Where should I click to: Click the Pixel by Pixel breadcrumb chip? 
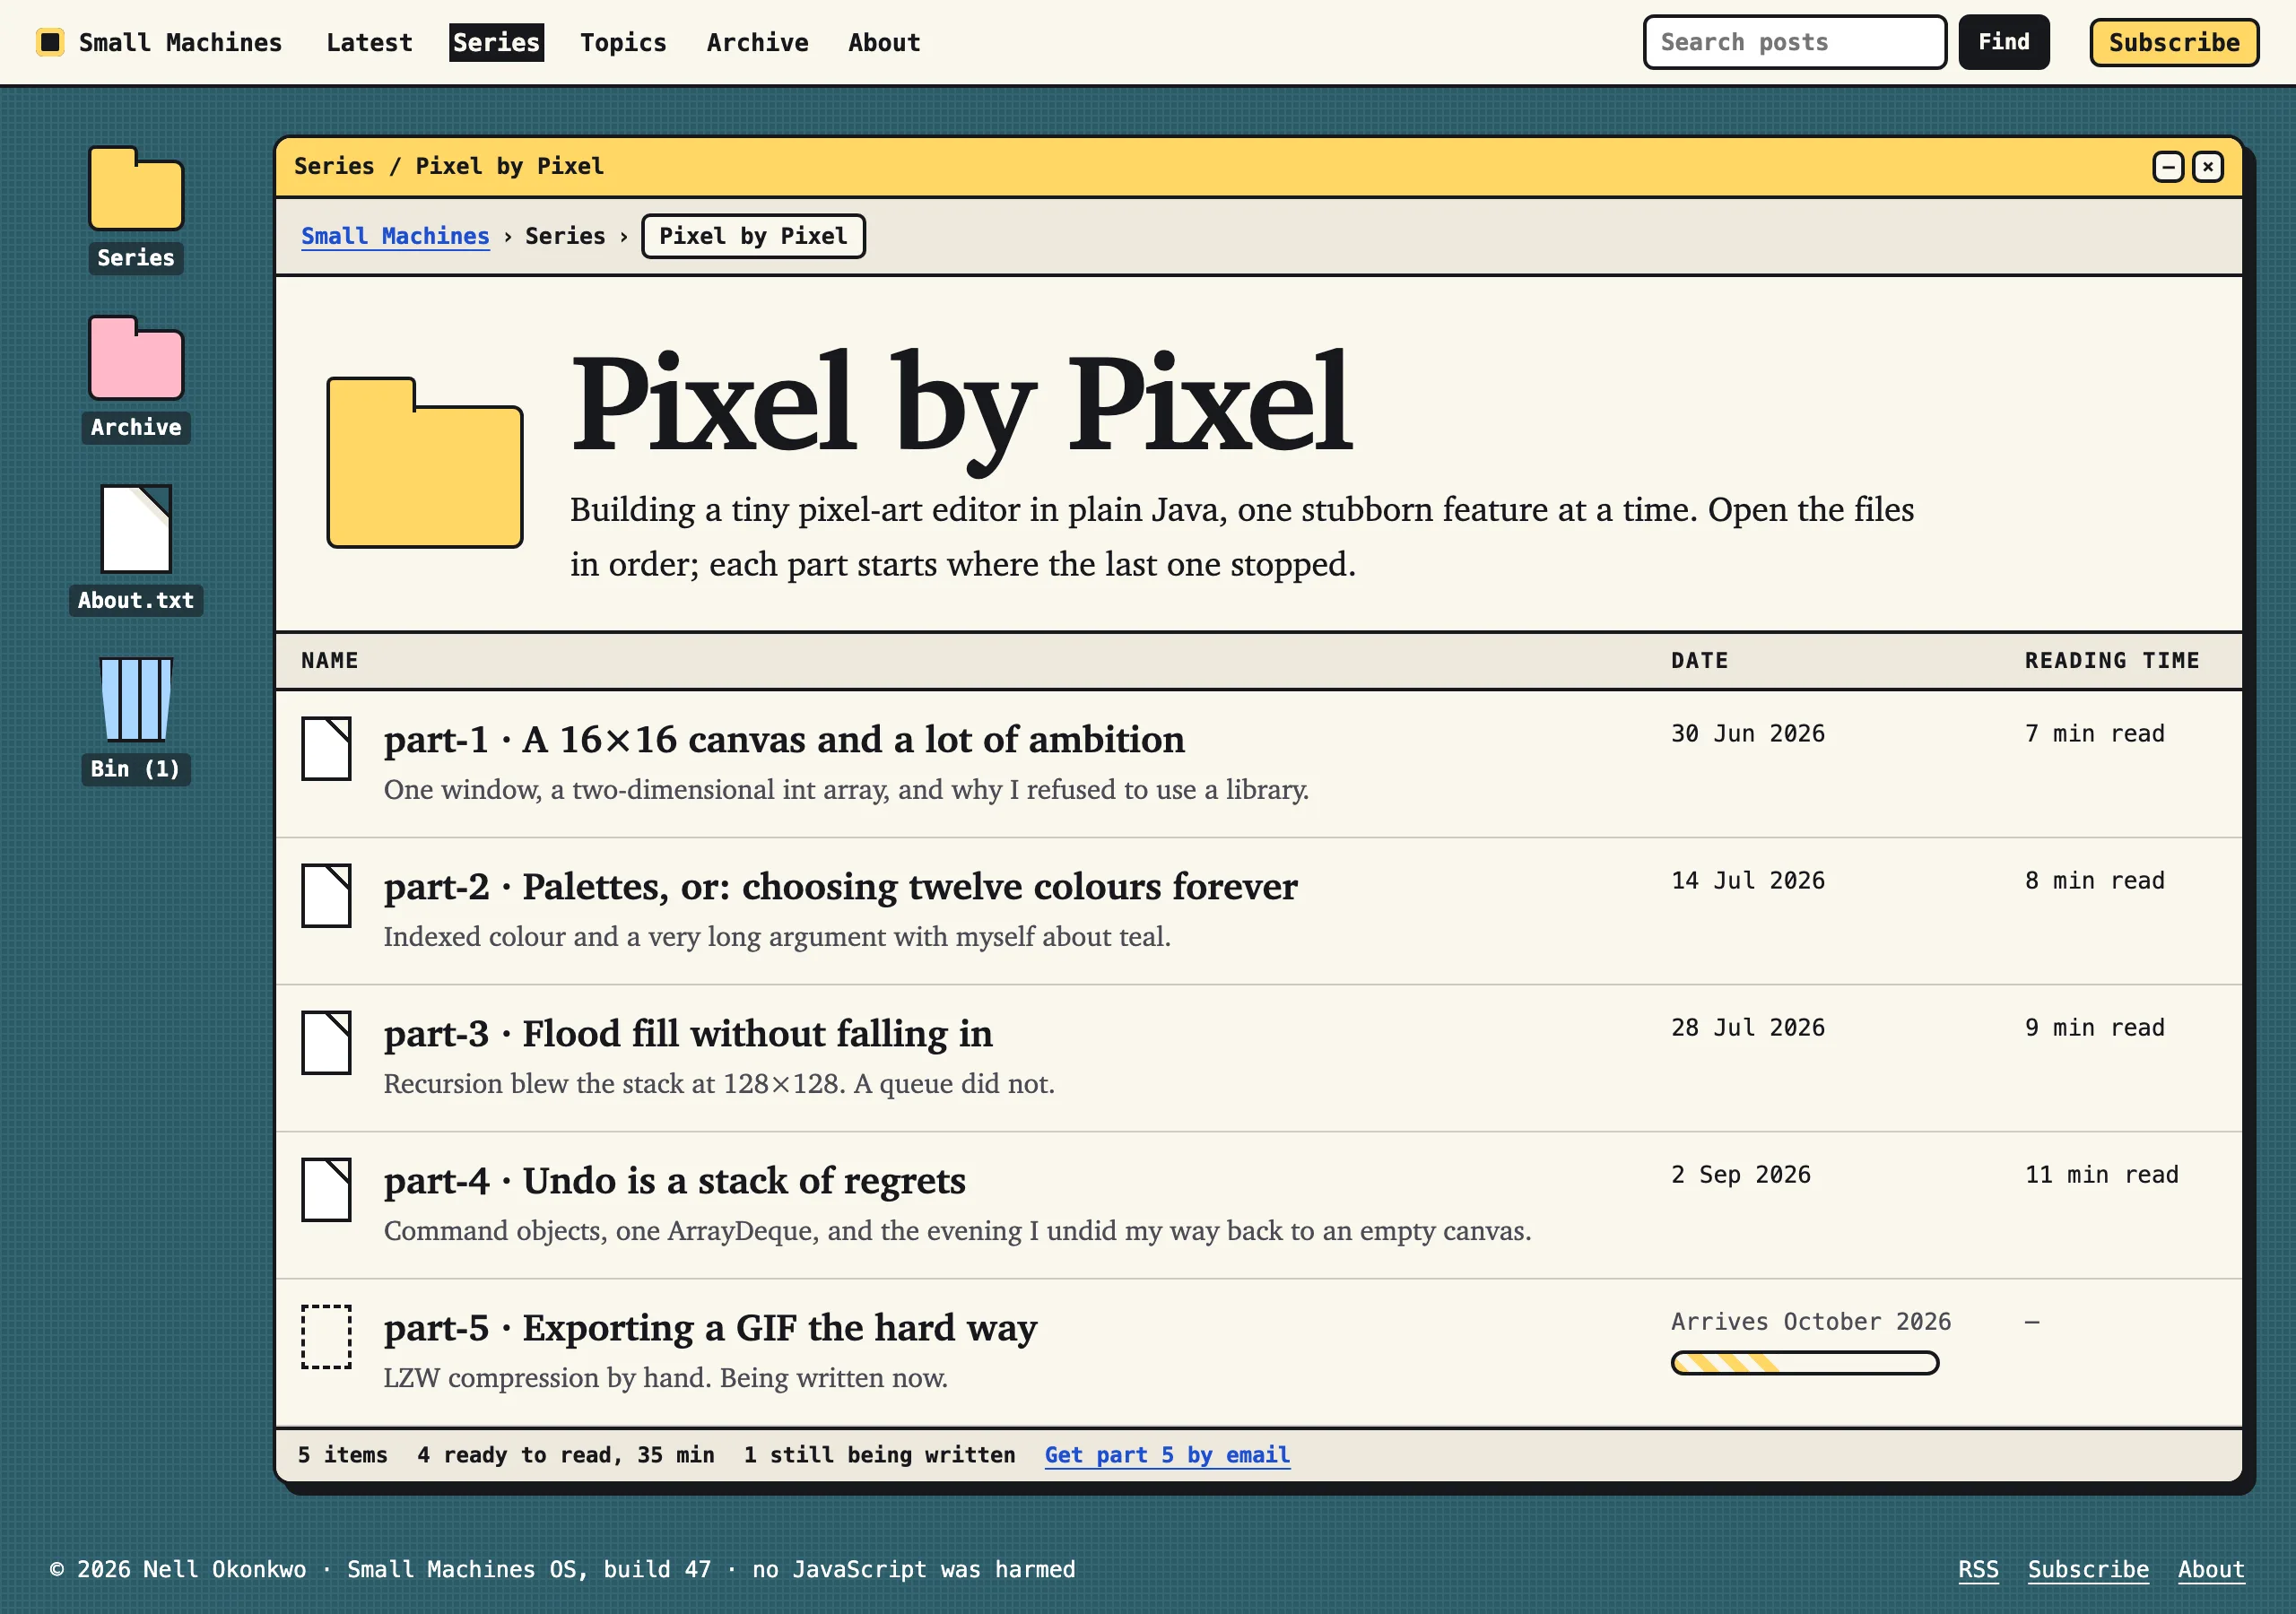click(x=753, y=236)
